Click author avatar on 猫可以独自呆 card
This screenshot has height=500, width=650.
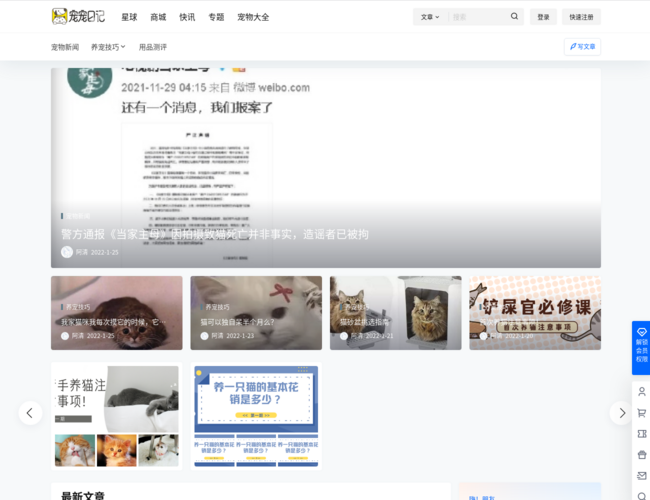pyautogui.click(x=204, y=336)
